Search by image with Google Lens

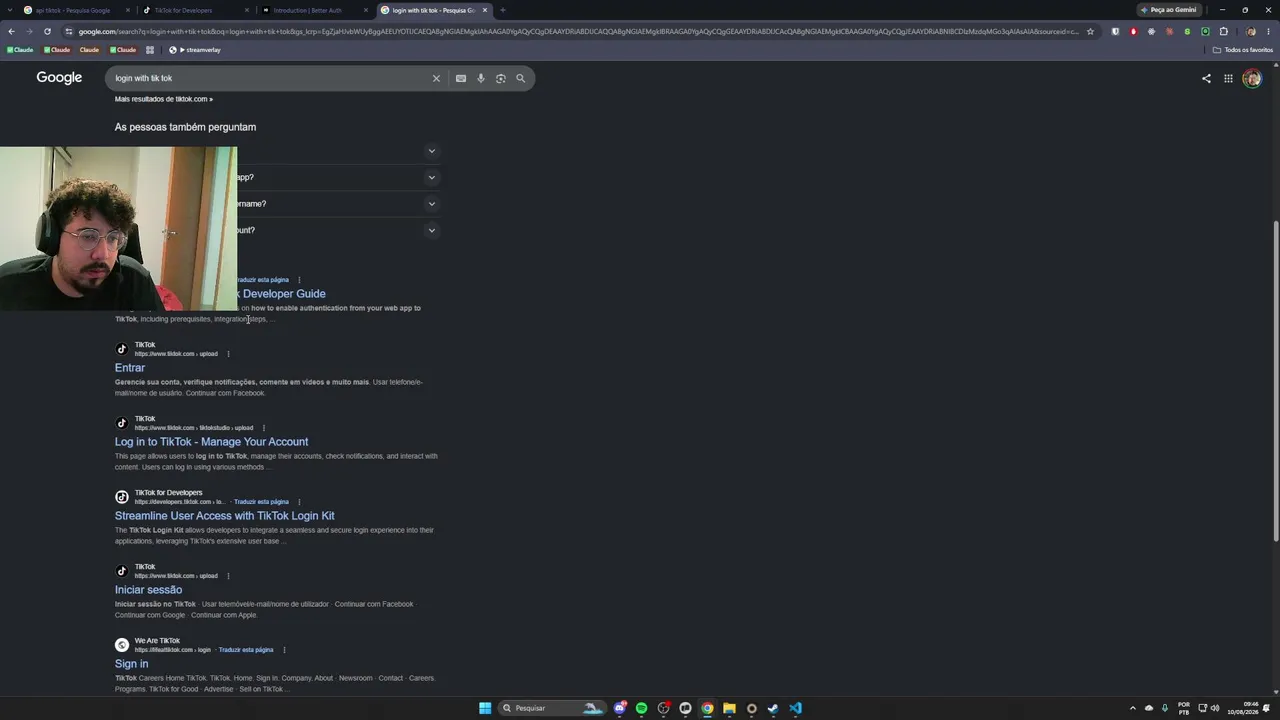(501, 78)
